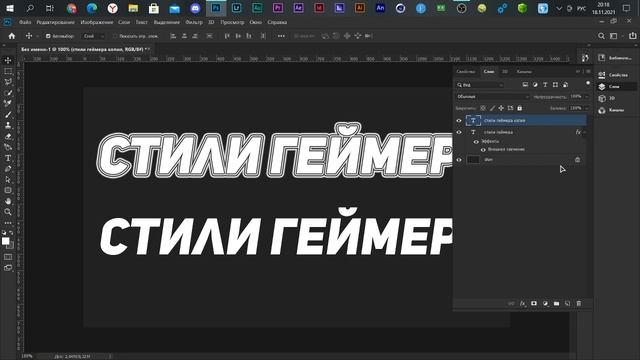The width and height of the screenshot is (640, 360).
Task: Open workspace switcher dropdown at top right
Action: 616,36
